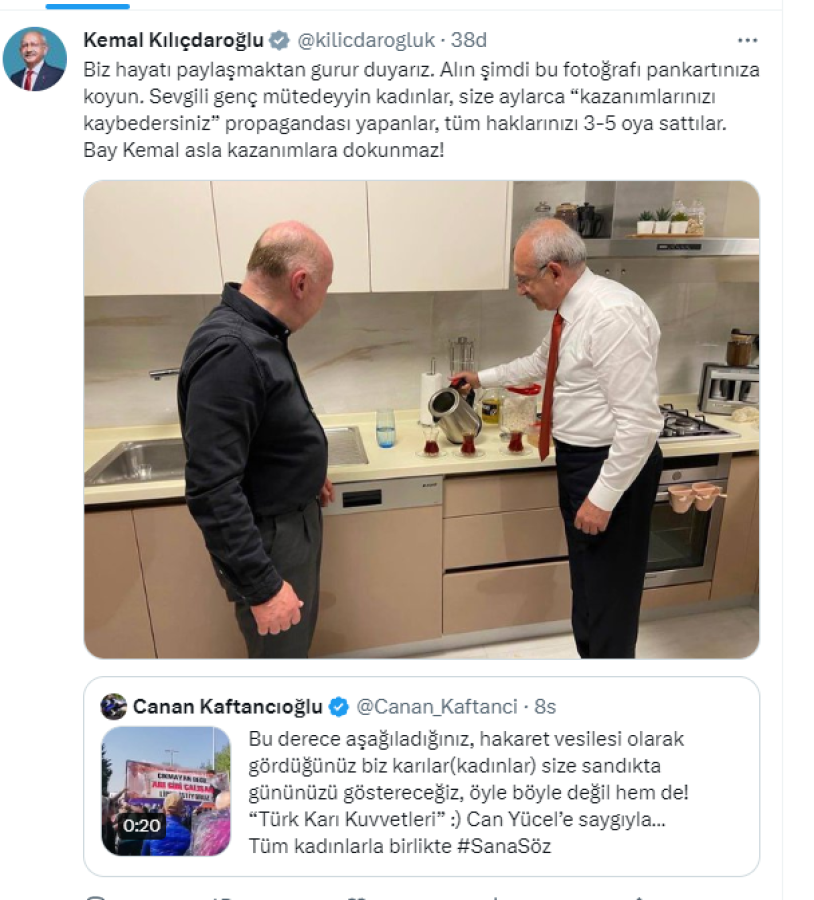Click the partially visible reply icon under the tweet
Image resolution: width=814 pixels, height=900 pixels.
tap(95, 897)
